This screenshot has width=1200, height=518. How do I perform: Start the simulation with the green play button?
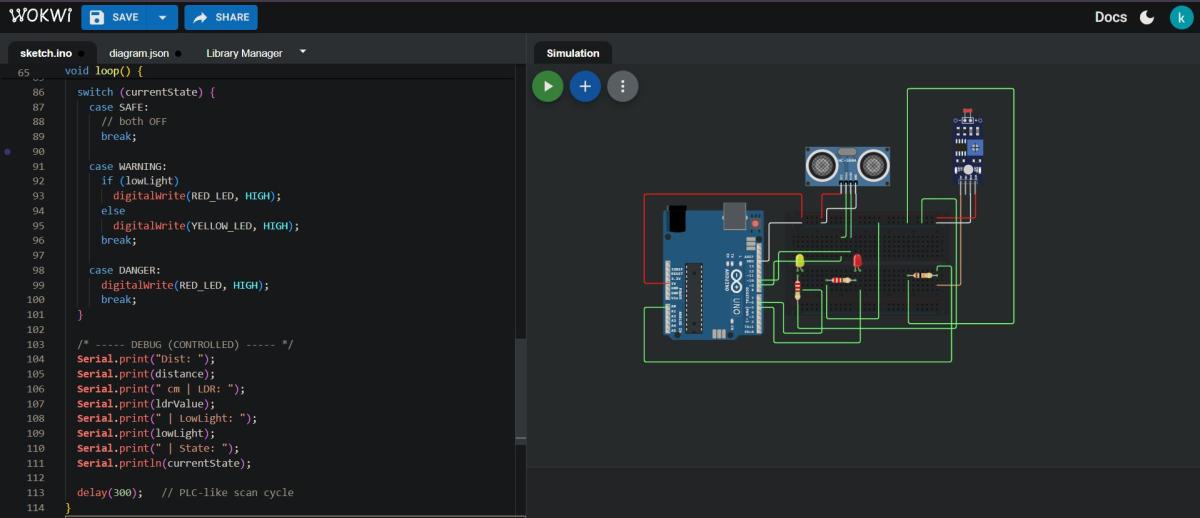click(x=547, y=86)
